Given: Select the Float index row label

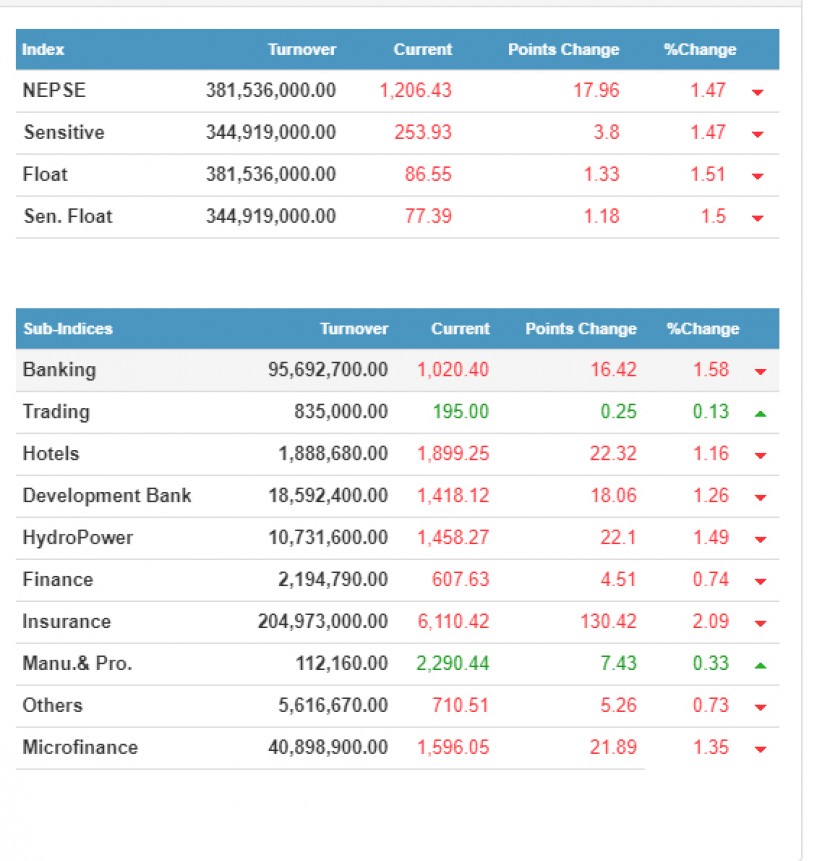Looking at the screenshot, I should pyautogui.click(x=45, y=175).
